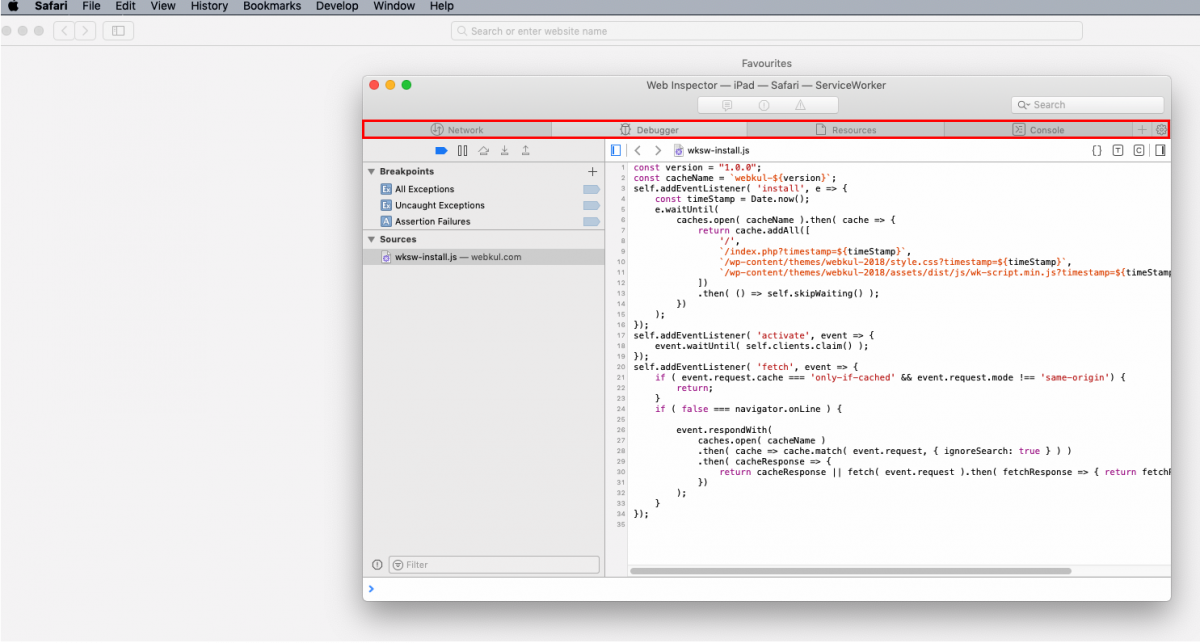Select the All Exceptions breakpoint row

point(484,189)
